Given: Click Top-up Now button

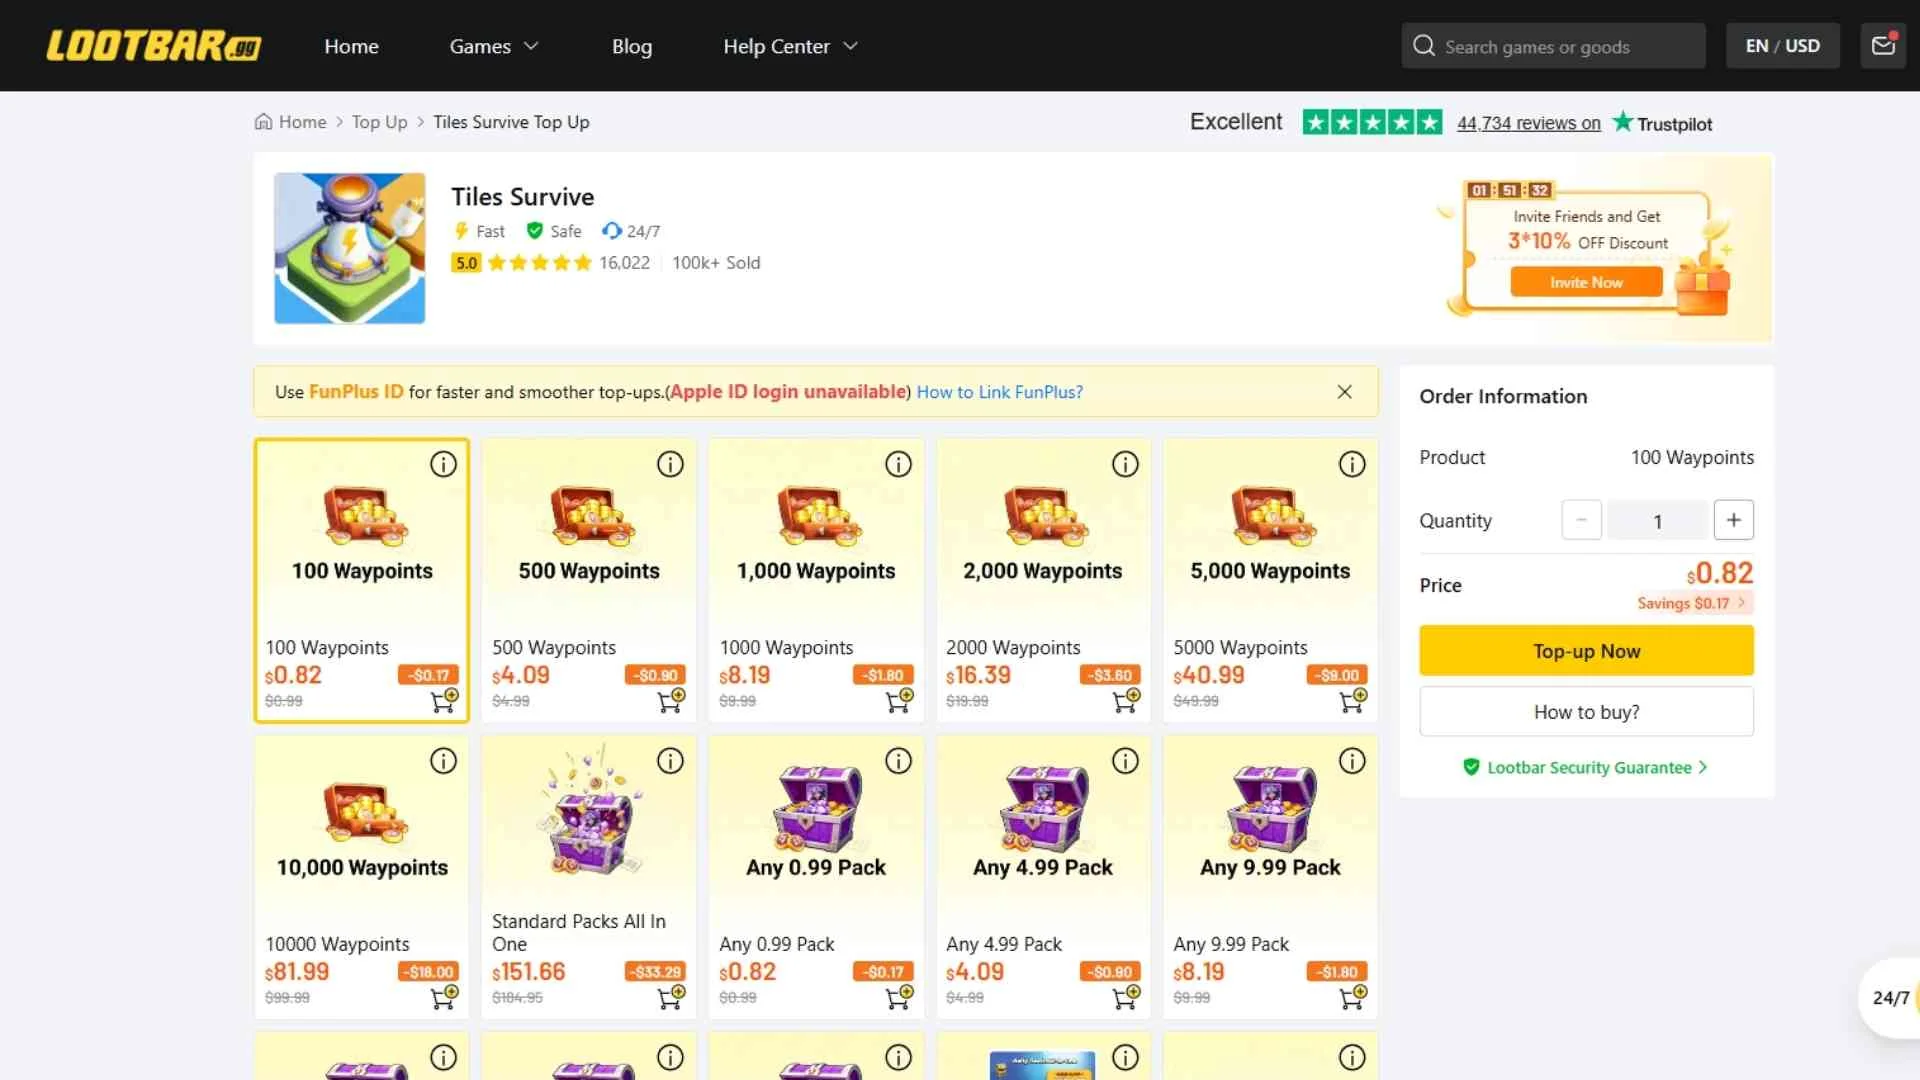Looking at the screenshot, I should click(x=1586, y=651).
